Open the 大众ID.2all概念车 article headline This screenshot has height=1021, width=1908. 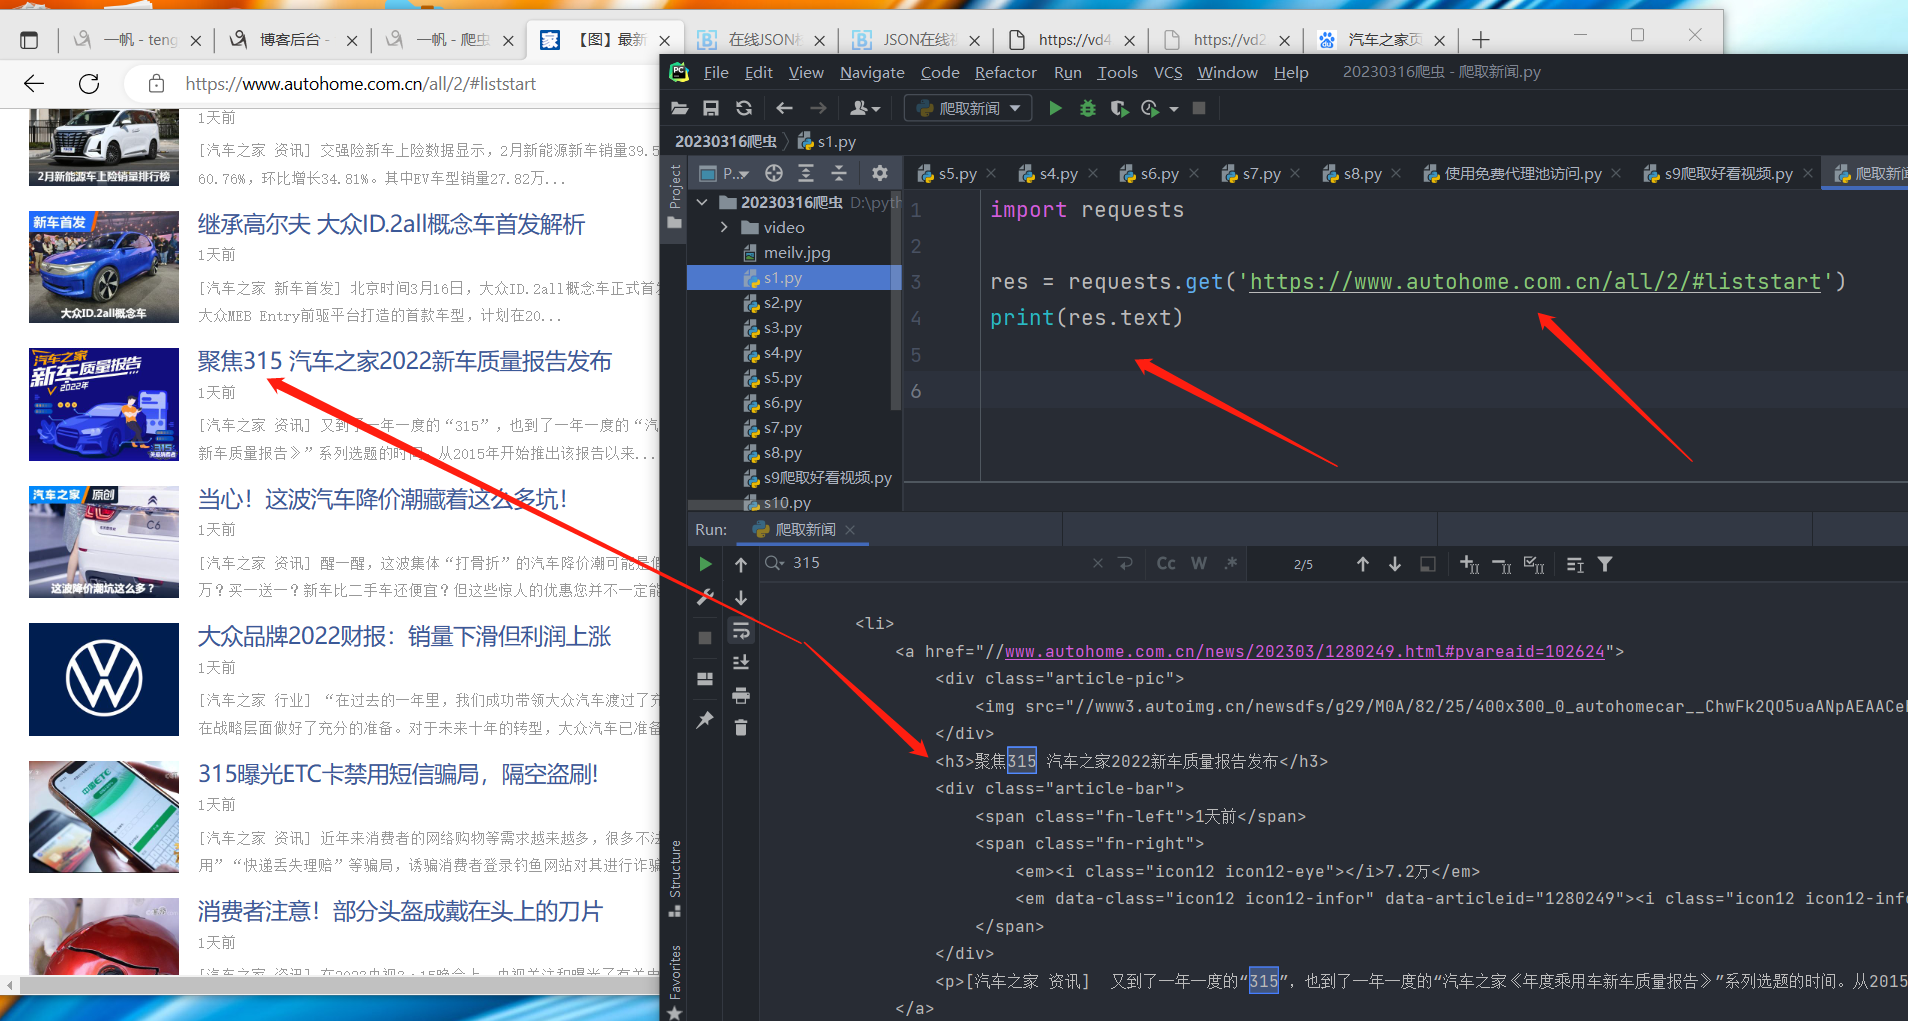[391, 224]
